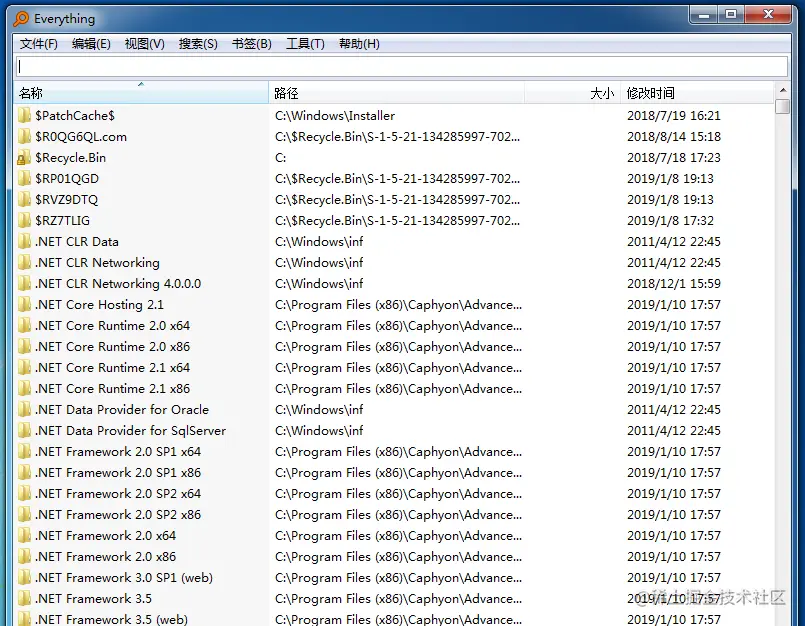Open the 编辑(E) menu

(91, 44)
